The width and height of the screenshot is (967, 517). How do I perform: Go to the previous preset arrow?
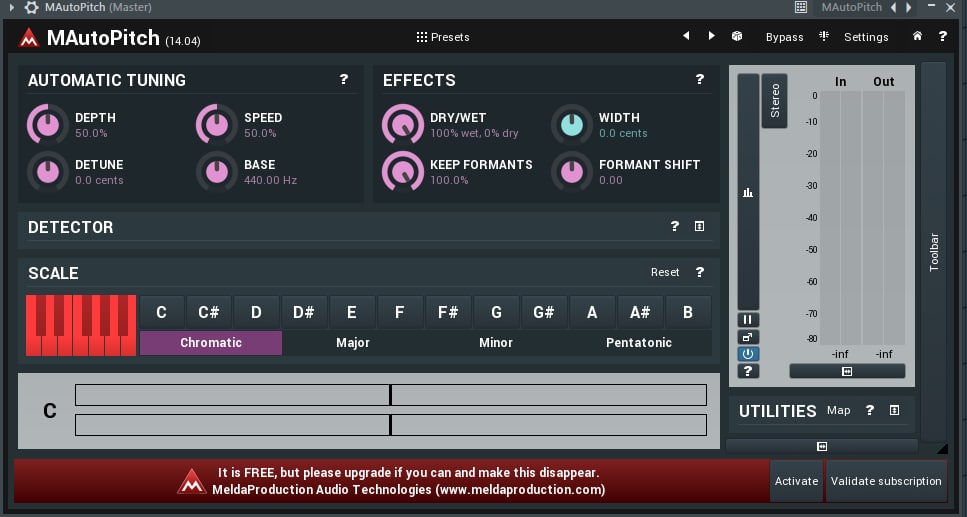coord(686,36)
